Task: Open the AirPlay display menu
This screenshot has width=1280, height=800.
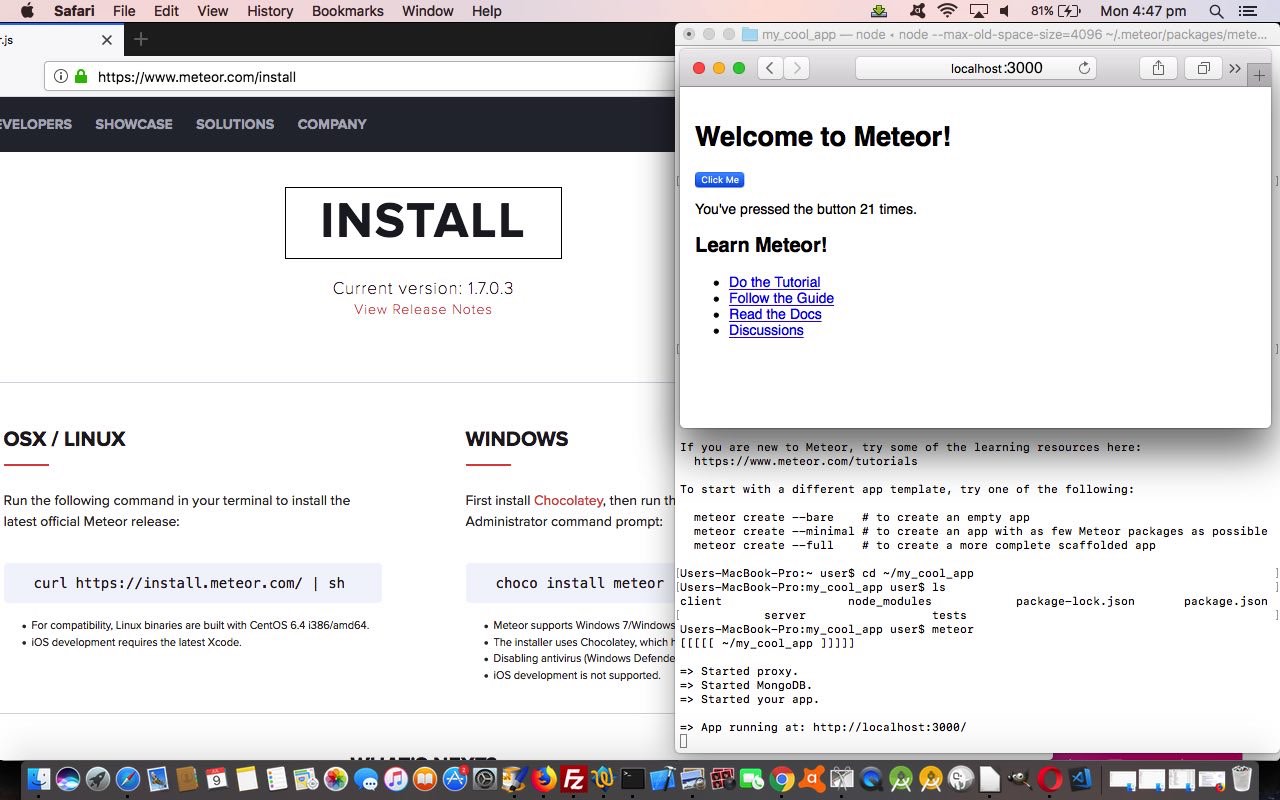Action: (x=978, y=11)
